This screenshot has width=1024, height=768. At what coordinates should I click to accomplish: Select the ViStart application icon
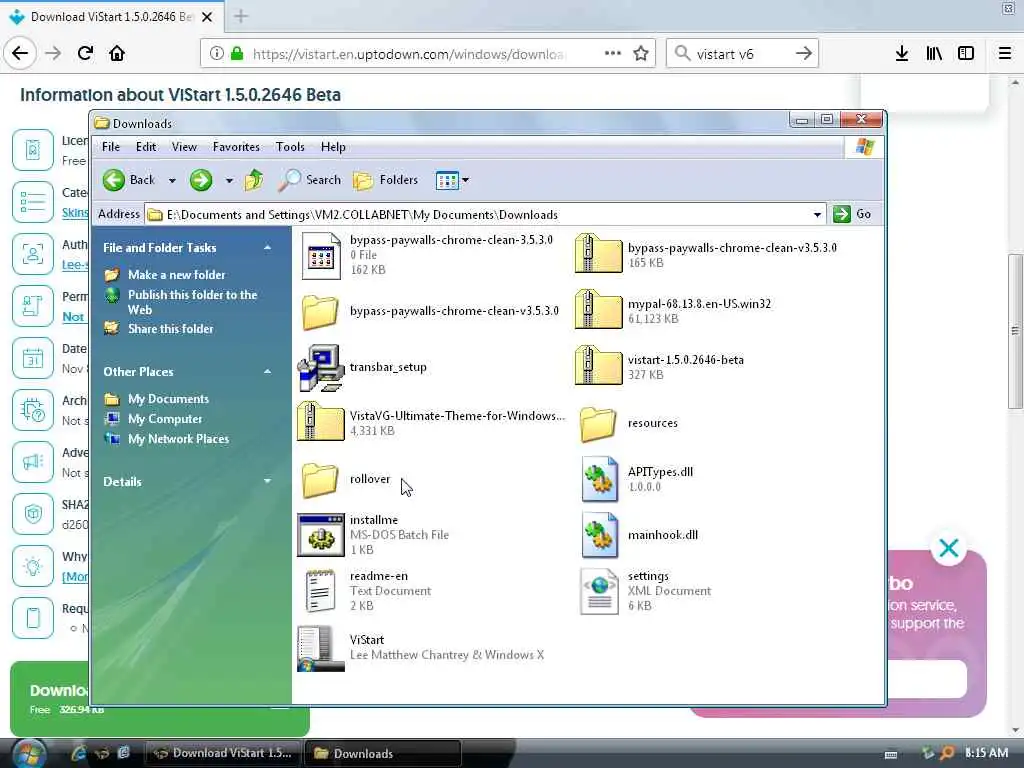[321, 648]
